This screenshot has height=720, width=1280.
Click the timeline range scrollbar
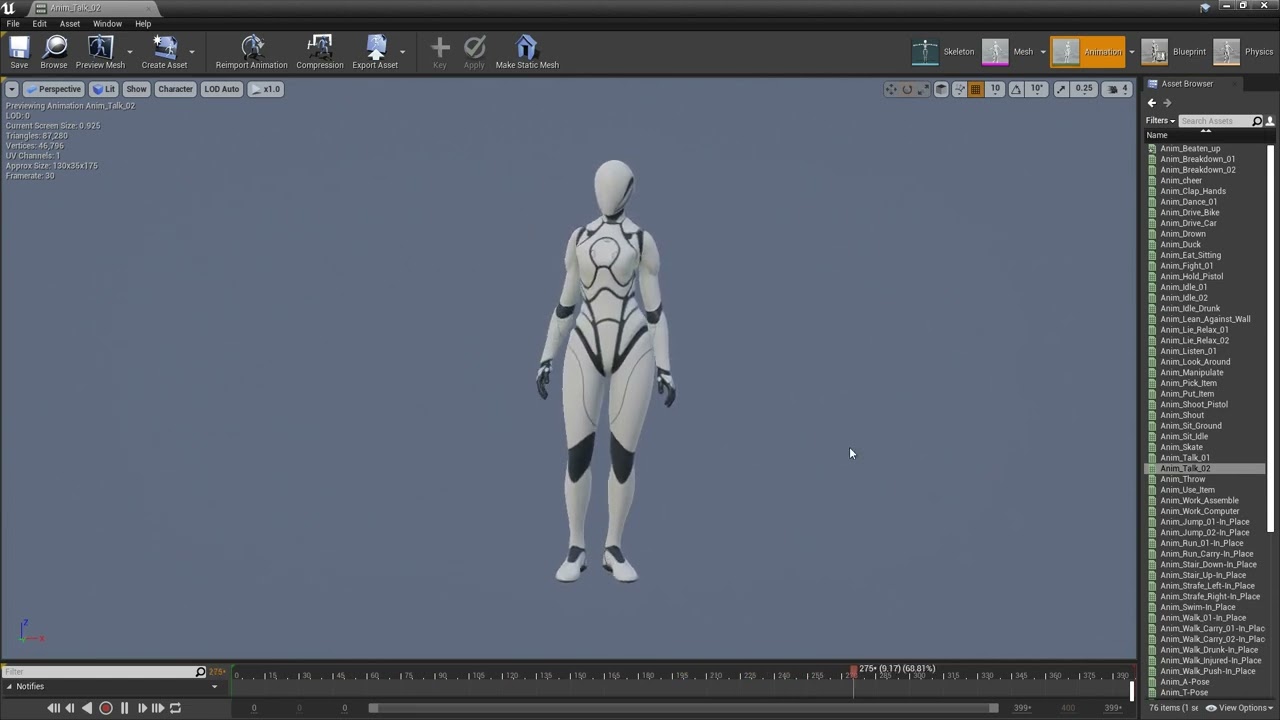click(x=684, y=708)
